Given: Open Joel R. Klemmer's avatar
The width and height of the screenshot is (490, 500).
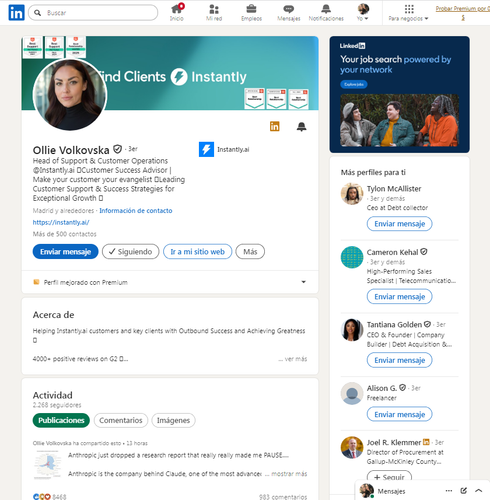Looking at the screenshot, I should (352, 447).
